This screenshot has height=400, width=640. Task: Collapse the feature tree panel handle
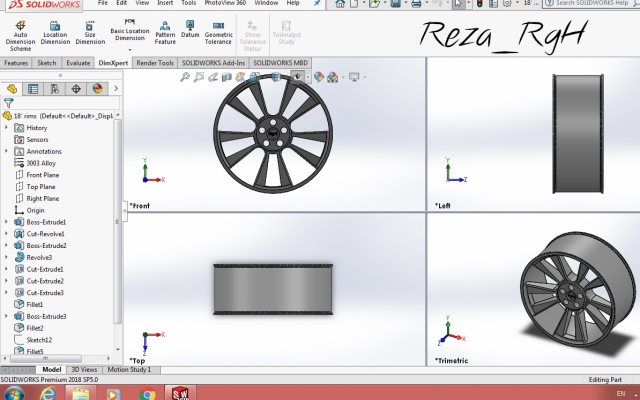point(124,211)
